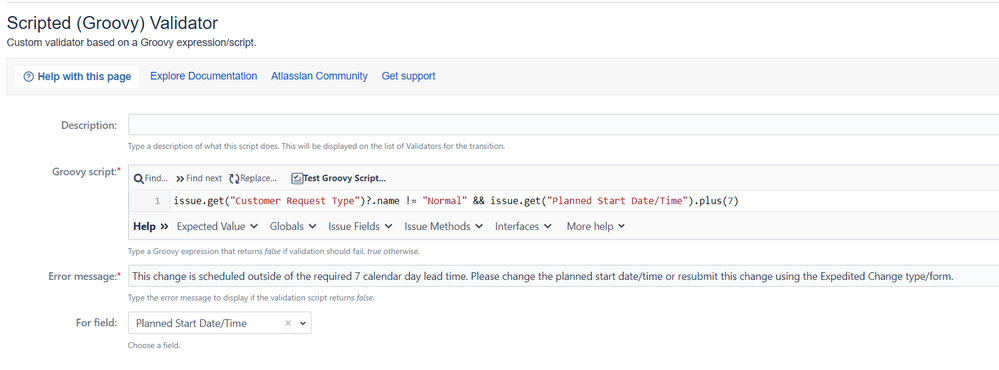999x370 pixels.
Task: Click the Help with this page button
Action: point(77,77)
